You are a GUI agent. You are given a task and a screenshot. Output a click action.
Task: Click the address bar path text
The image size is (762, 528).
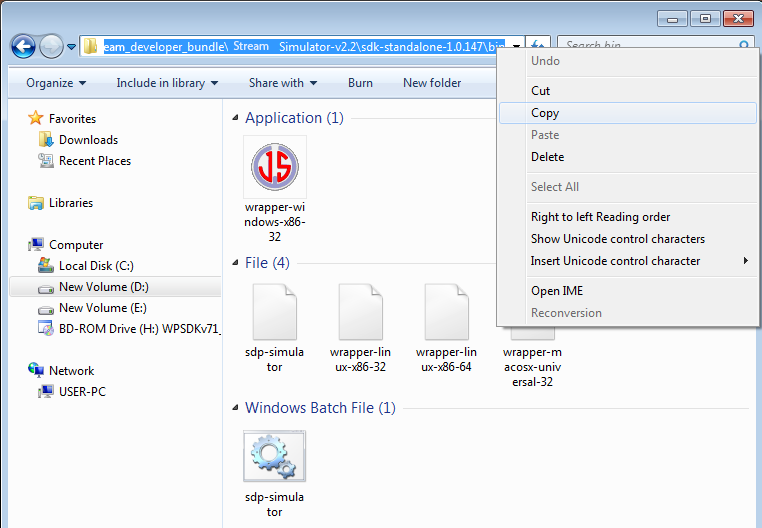coord(304,47)
